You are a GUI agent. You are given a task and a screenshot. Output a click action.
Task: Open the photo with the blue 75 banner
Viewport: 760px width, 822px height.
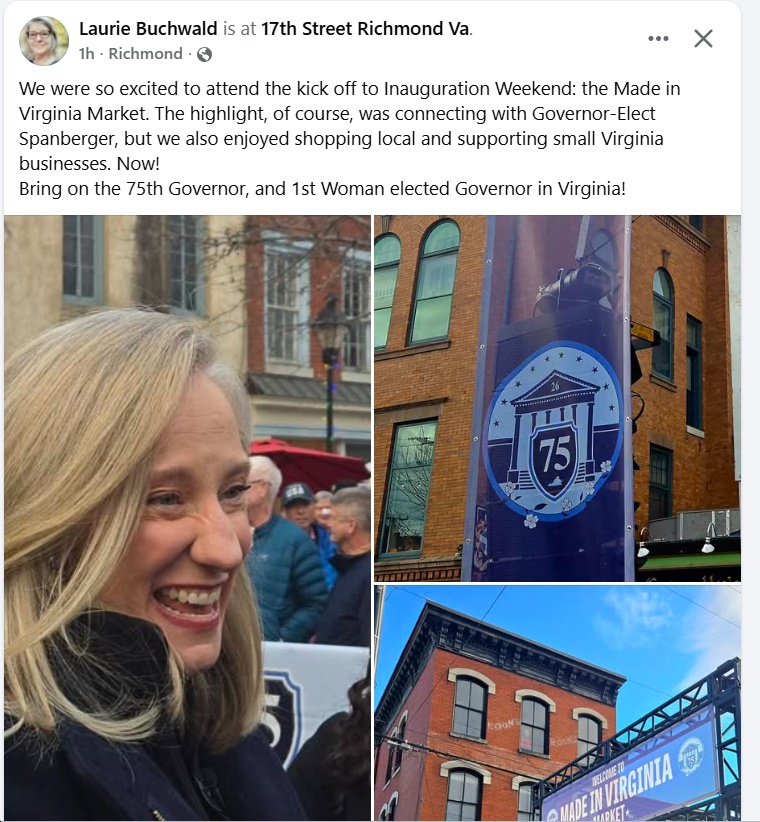pos(557,398)
